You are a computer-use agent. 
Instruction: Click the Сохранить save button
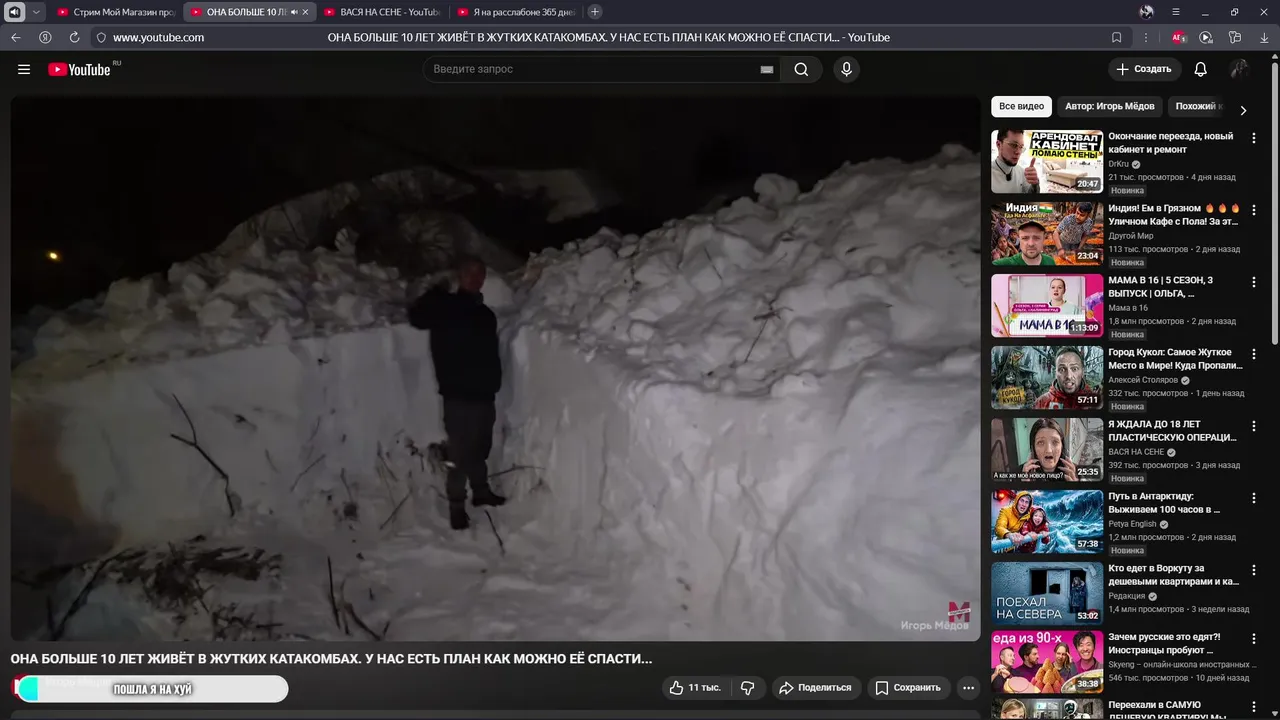coord(908,688)
